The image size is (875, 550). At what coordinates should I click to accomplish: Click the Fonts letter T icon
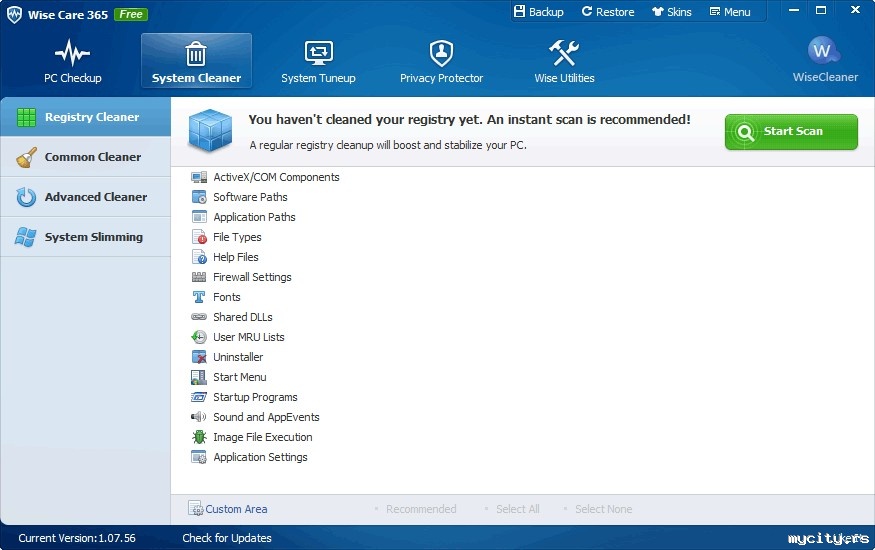tap(199, 297)
